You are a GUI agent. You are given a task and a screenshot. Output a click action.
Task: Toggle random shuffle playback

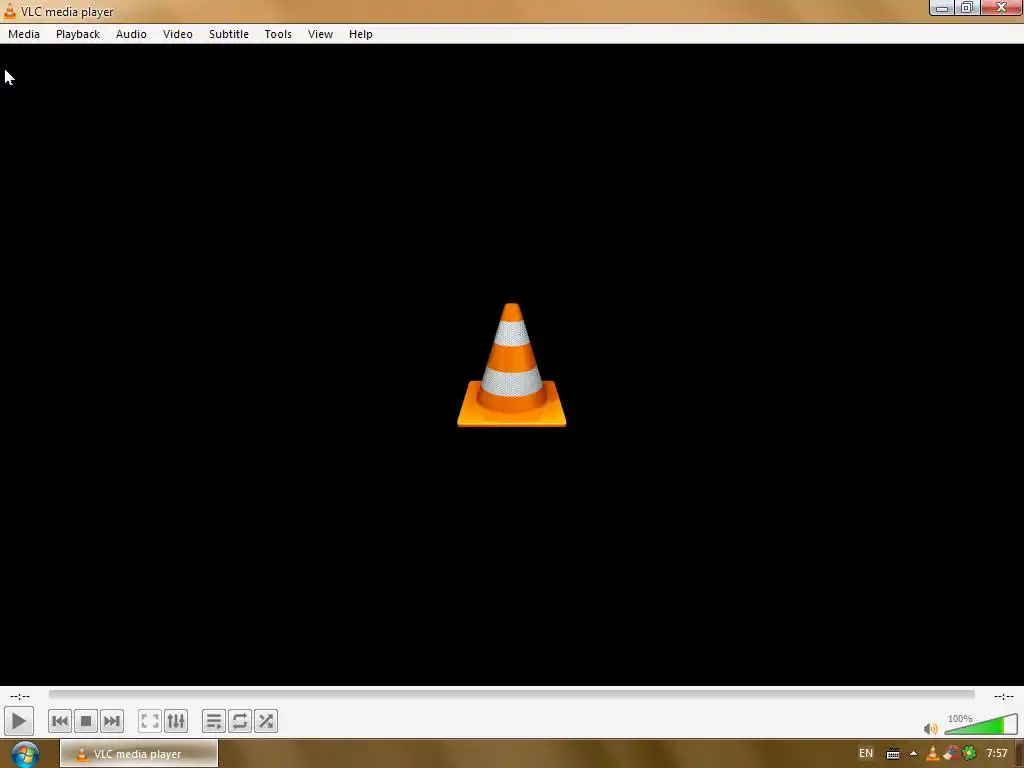(x=266, y=722)
